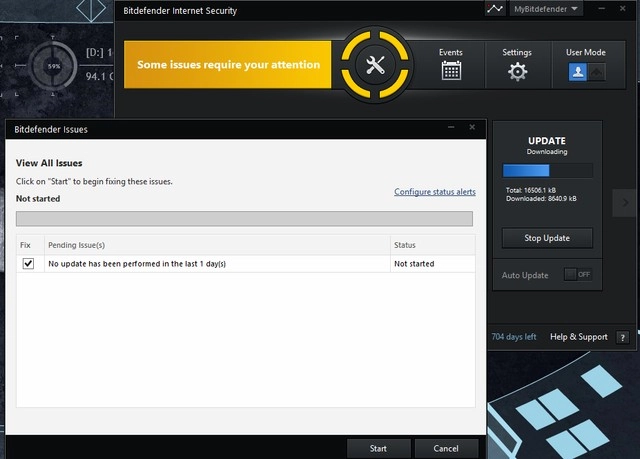Open the activity graph icon
The width and height of the screenshot is (640, 459).
495,9
